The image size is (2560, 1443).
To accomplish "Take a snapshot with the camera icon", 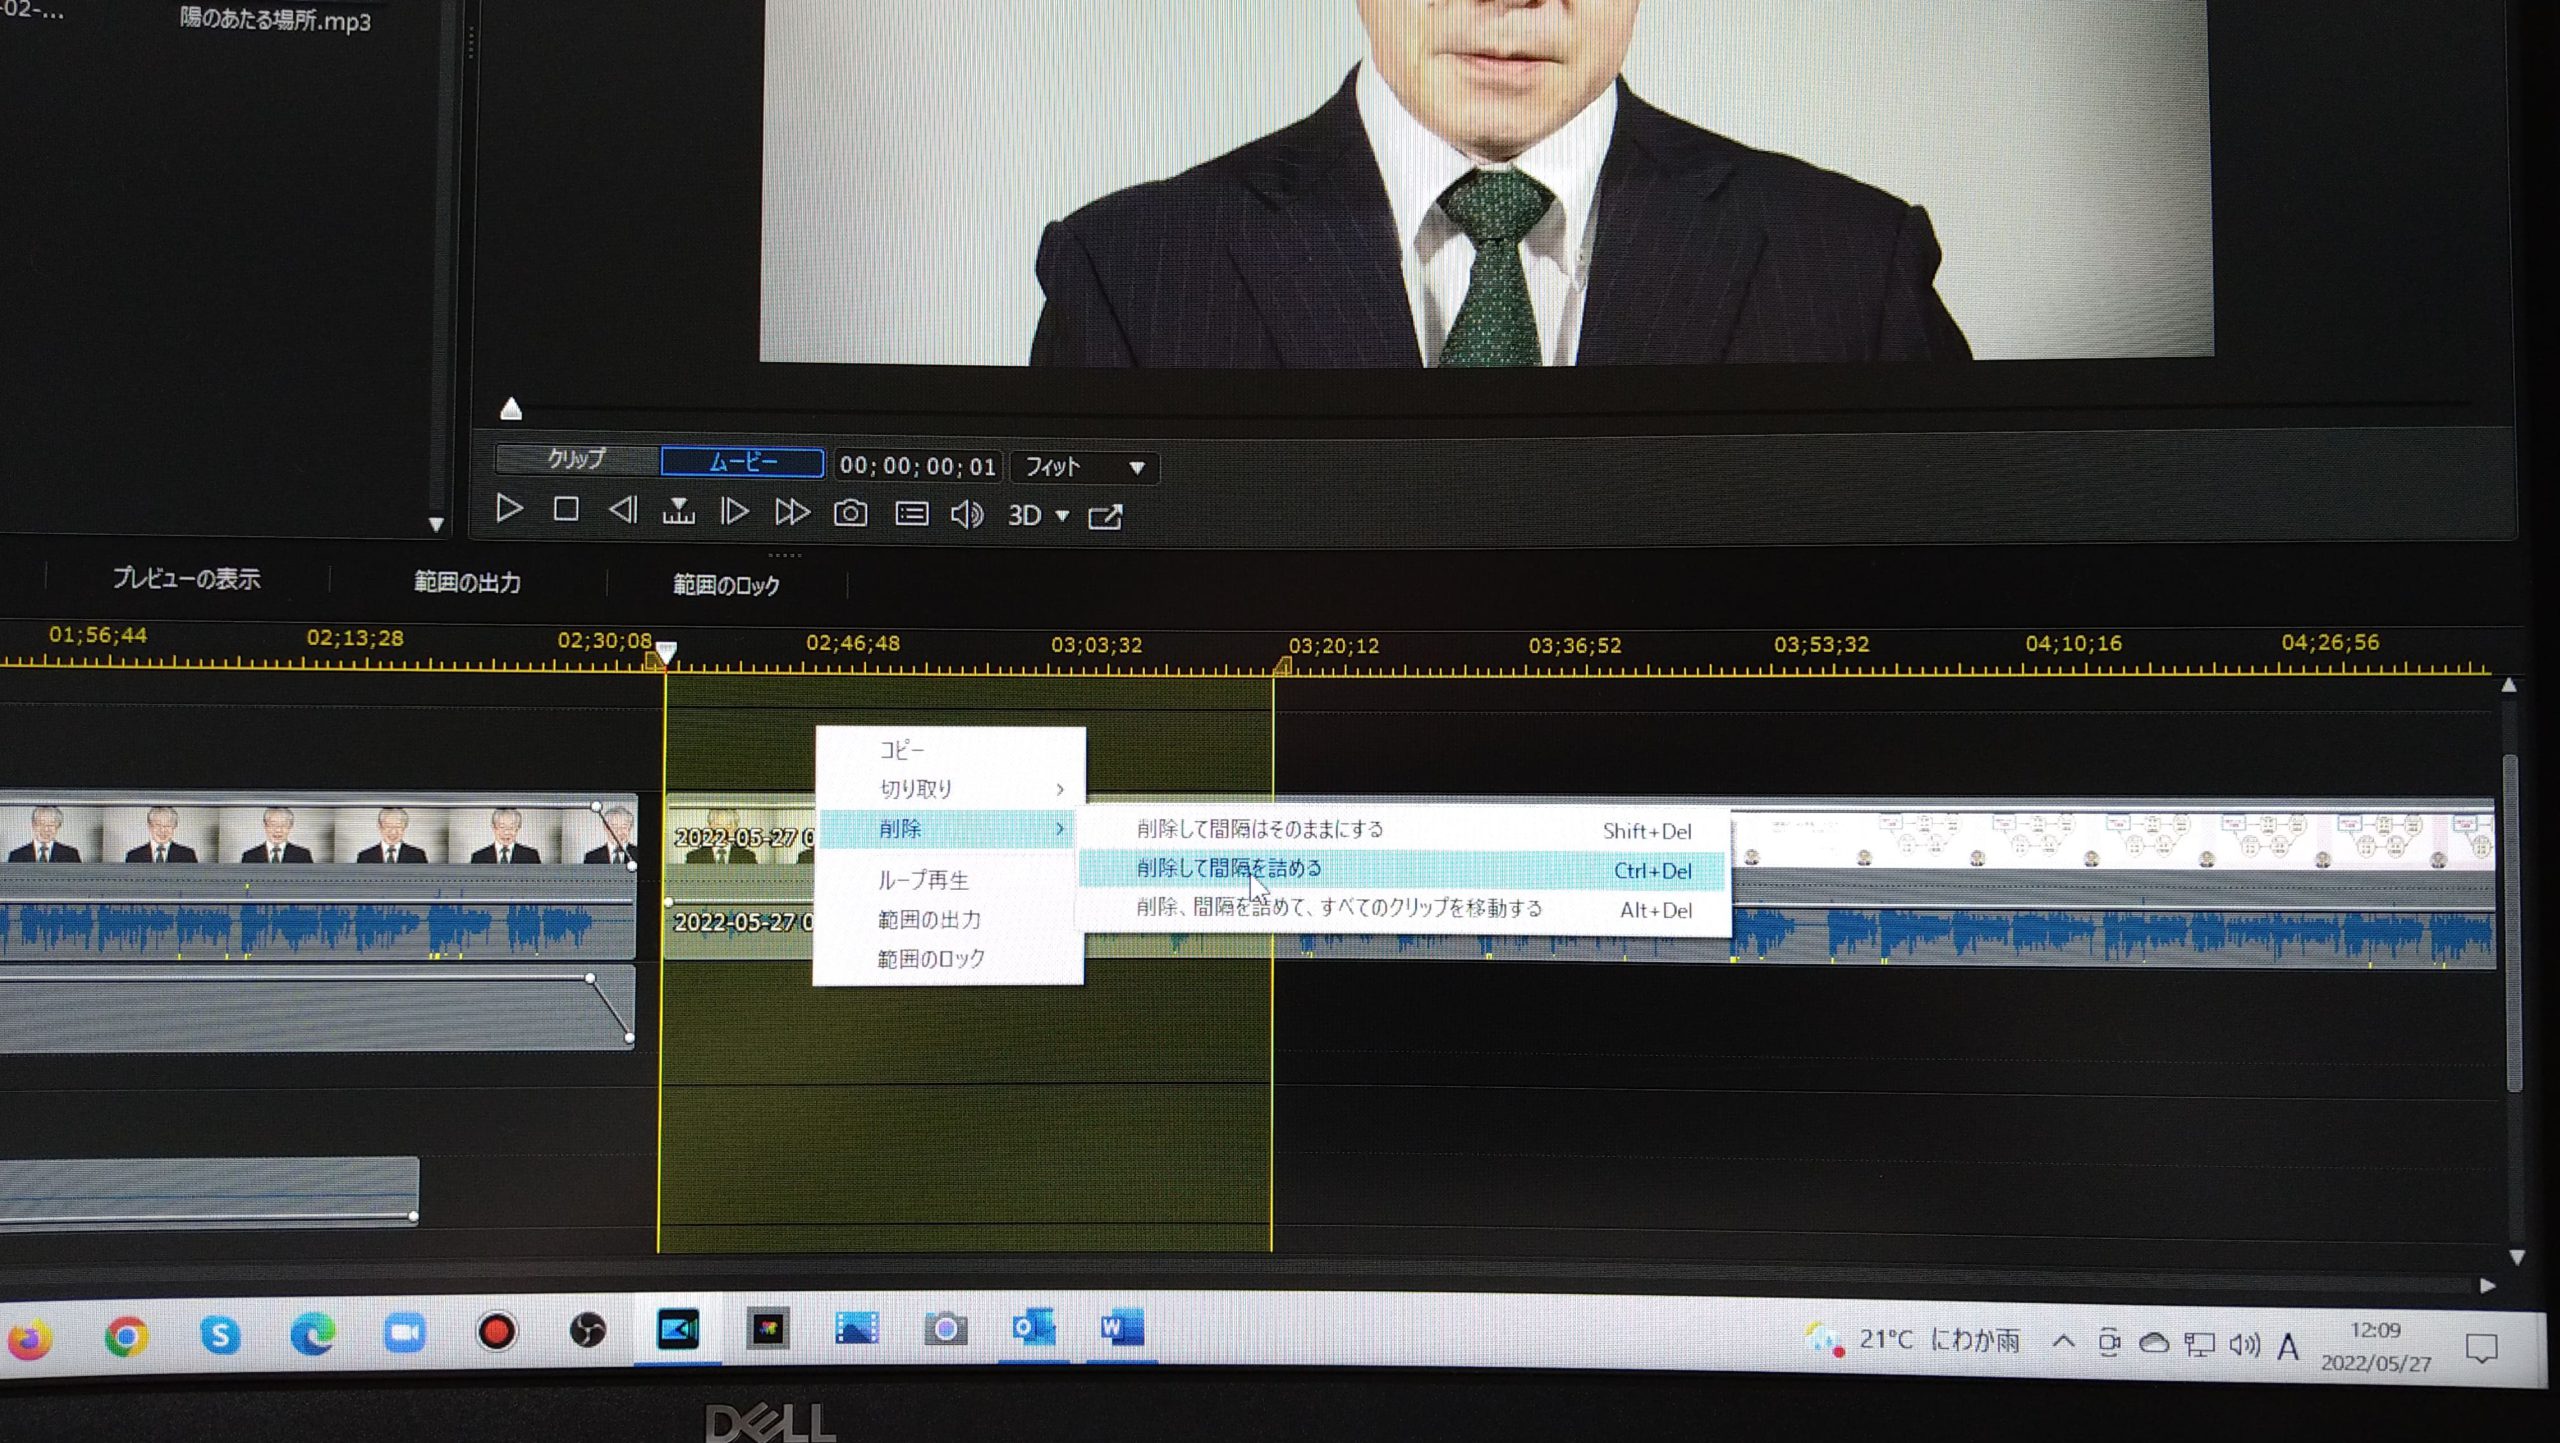I will pyautogui.click(x=850, y=514).
